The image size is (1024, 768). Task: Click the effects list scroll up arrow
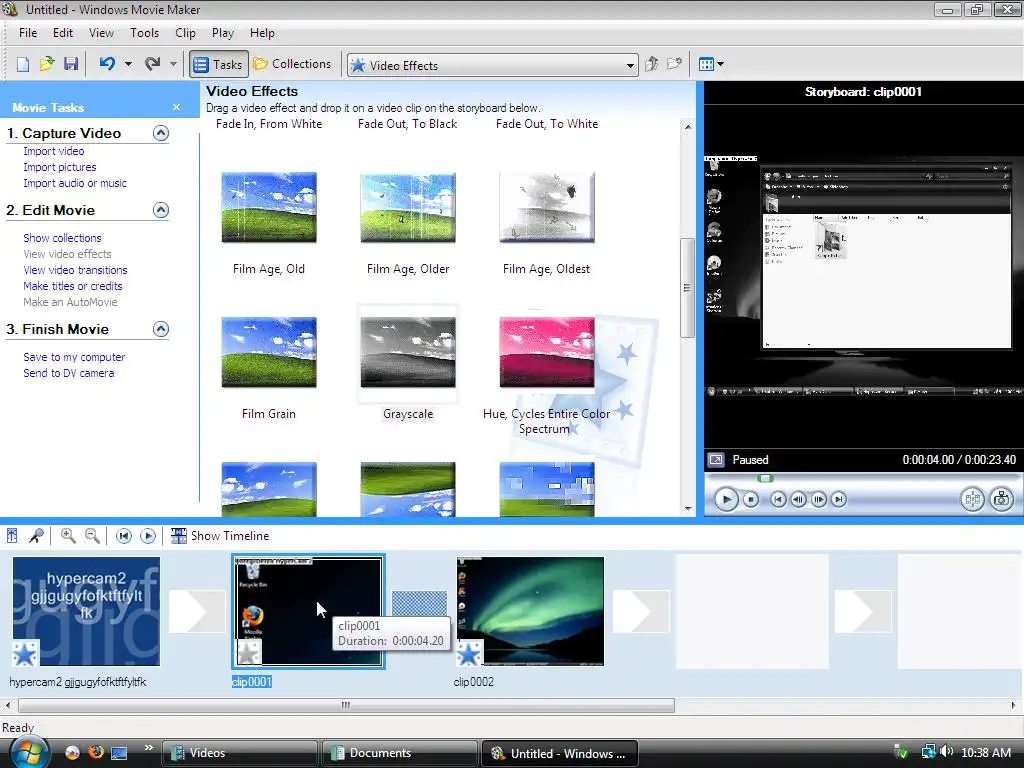(x=688, y=127)
